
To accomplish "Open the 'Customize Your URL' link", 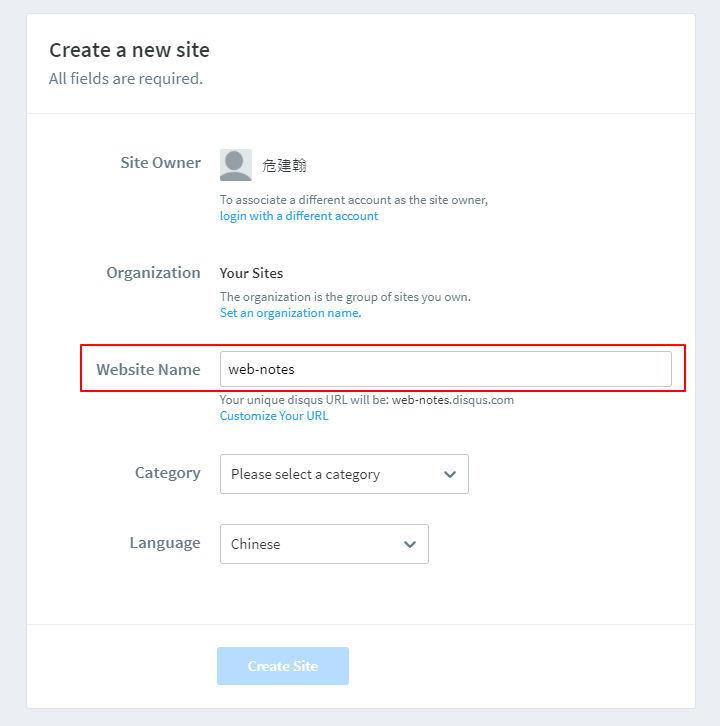I will pos(274,416).
